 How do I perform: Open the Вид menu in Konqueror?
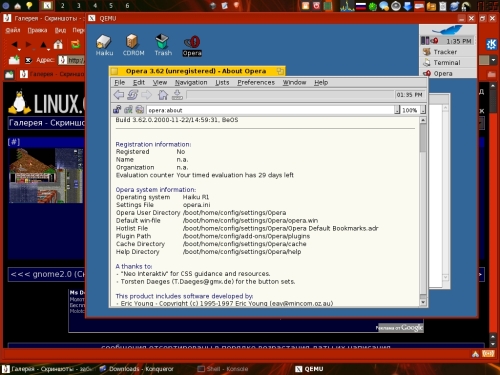click(60, 30)
